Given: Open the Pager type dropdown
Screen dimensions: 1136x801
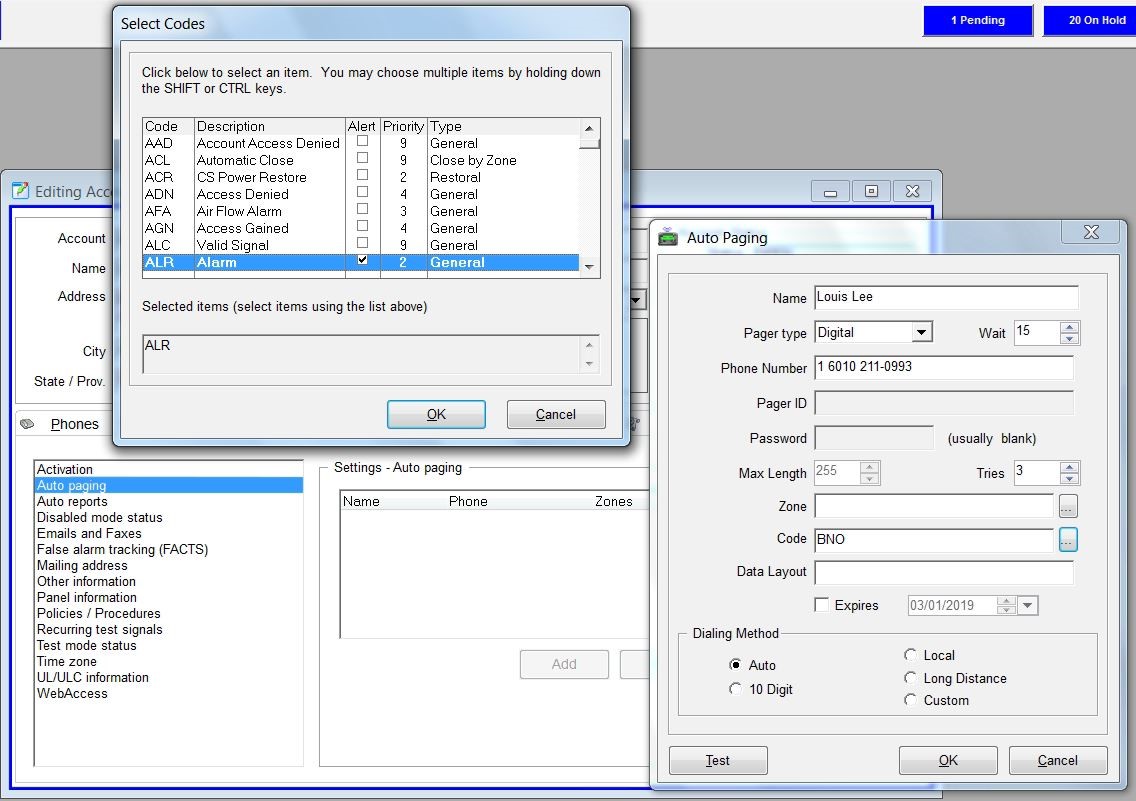Looking at the screenshot, I should (921, 332).
